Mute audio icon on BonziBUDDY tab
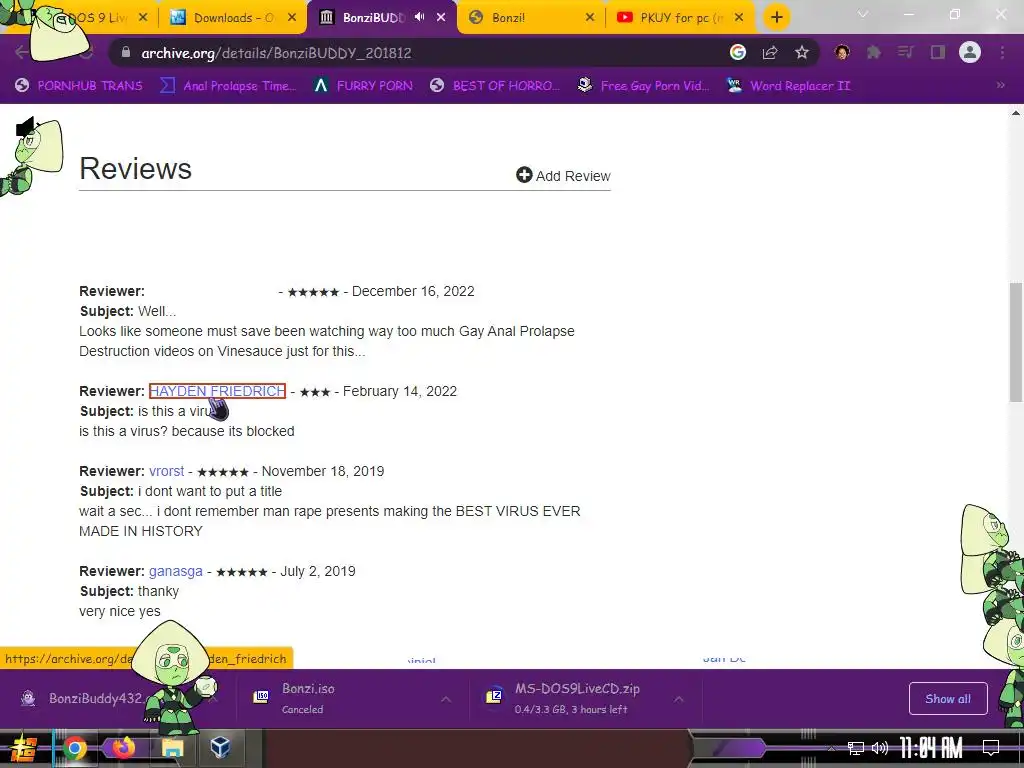The image size is (1024, 768). click(x=420, y=17)
